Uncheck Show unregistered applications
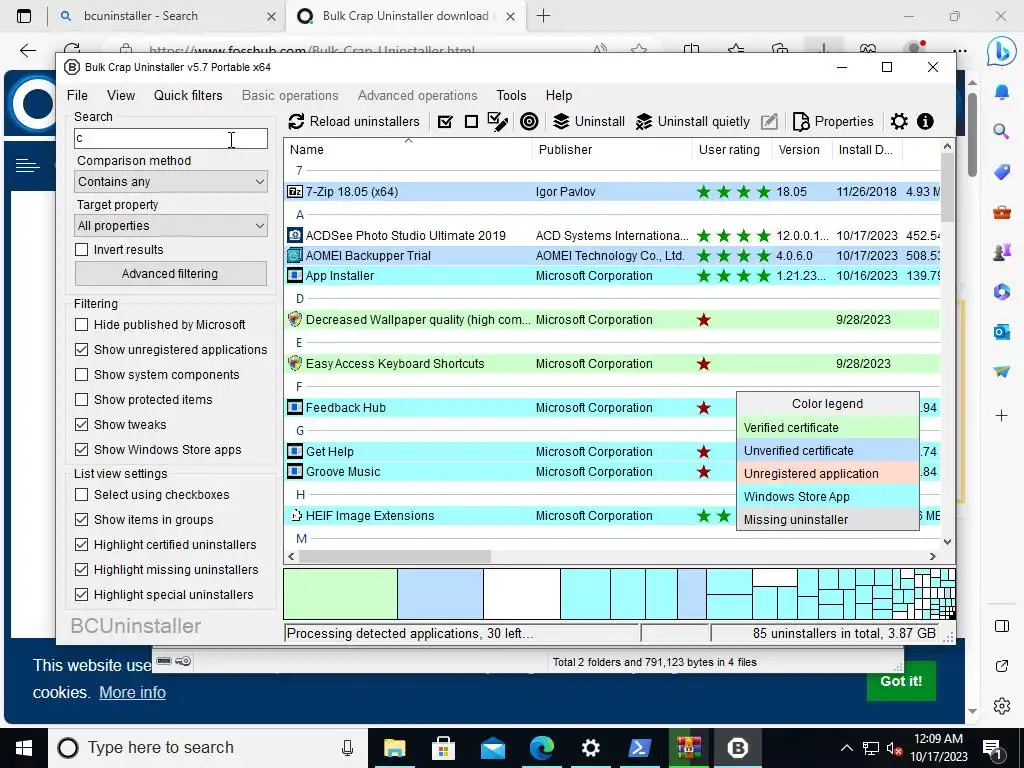1024x768 pixels. [82, 349]
